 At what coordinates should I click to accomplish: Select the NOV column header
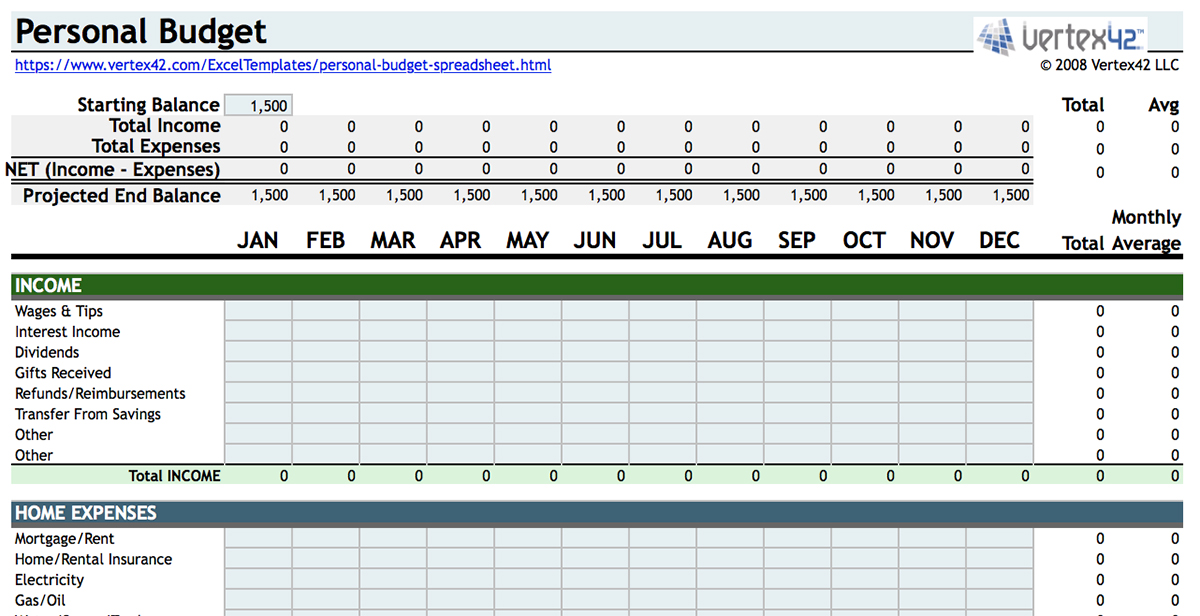932,240
